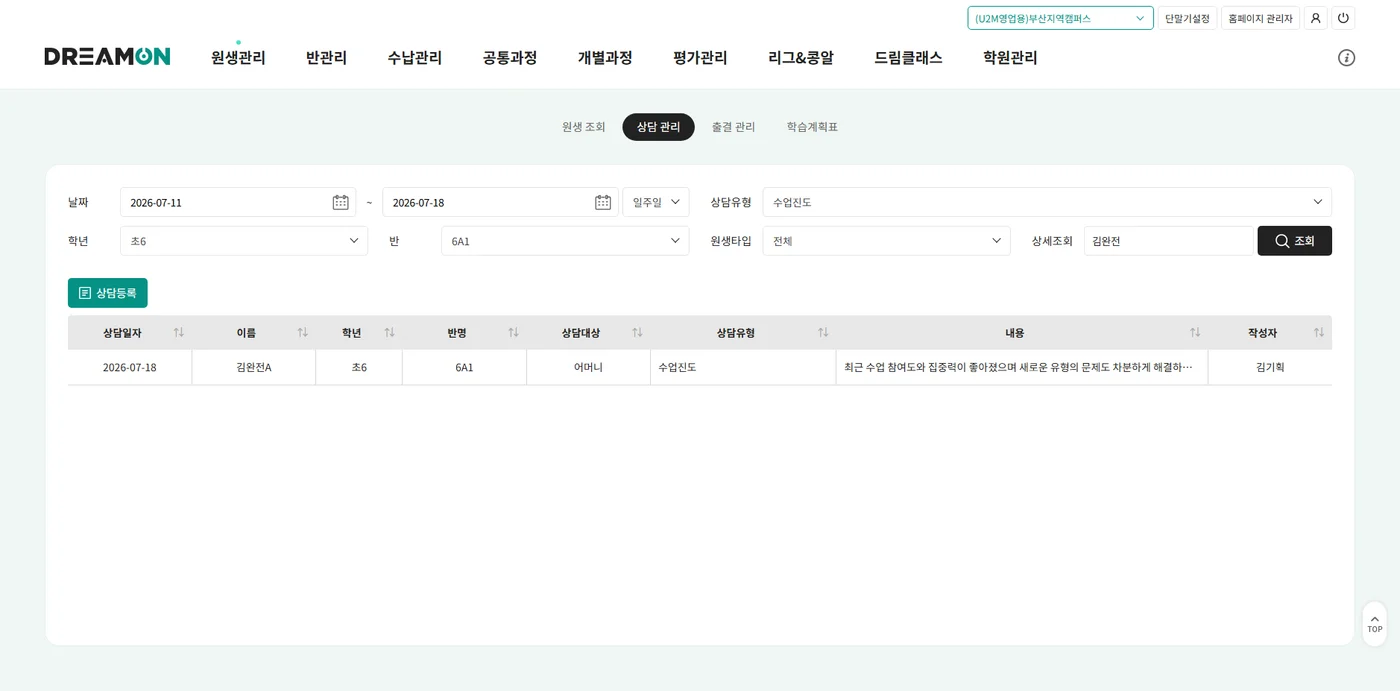This screenshot has height=691, width=1400.
Task: Click the 2026-07-18 date cell in the row
Action: coord(130,367)
